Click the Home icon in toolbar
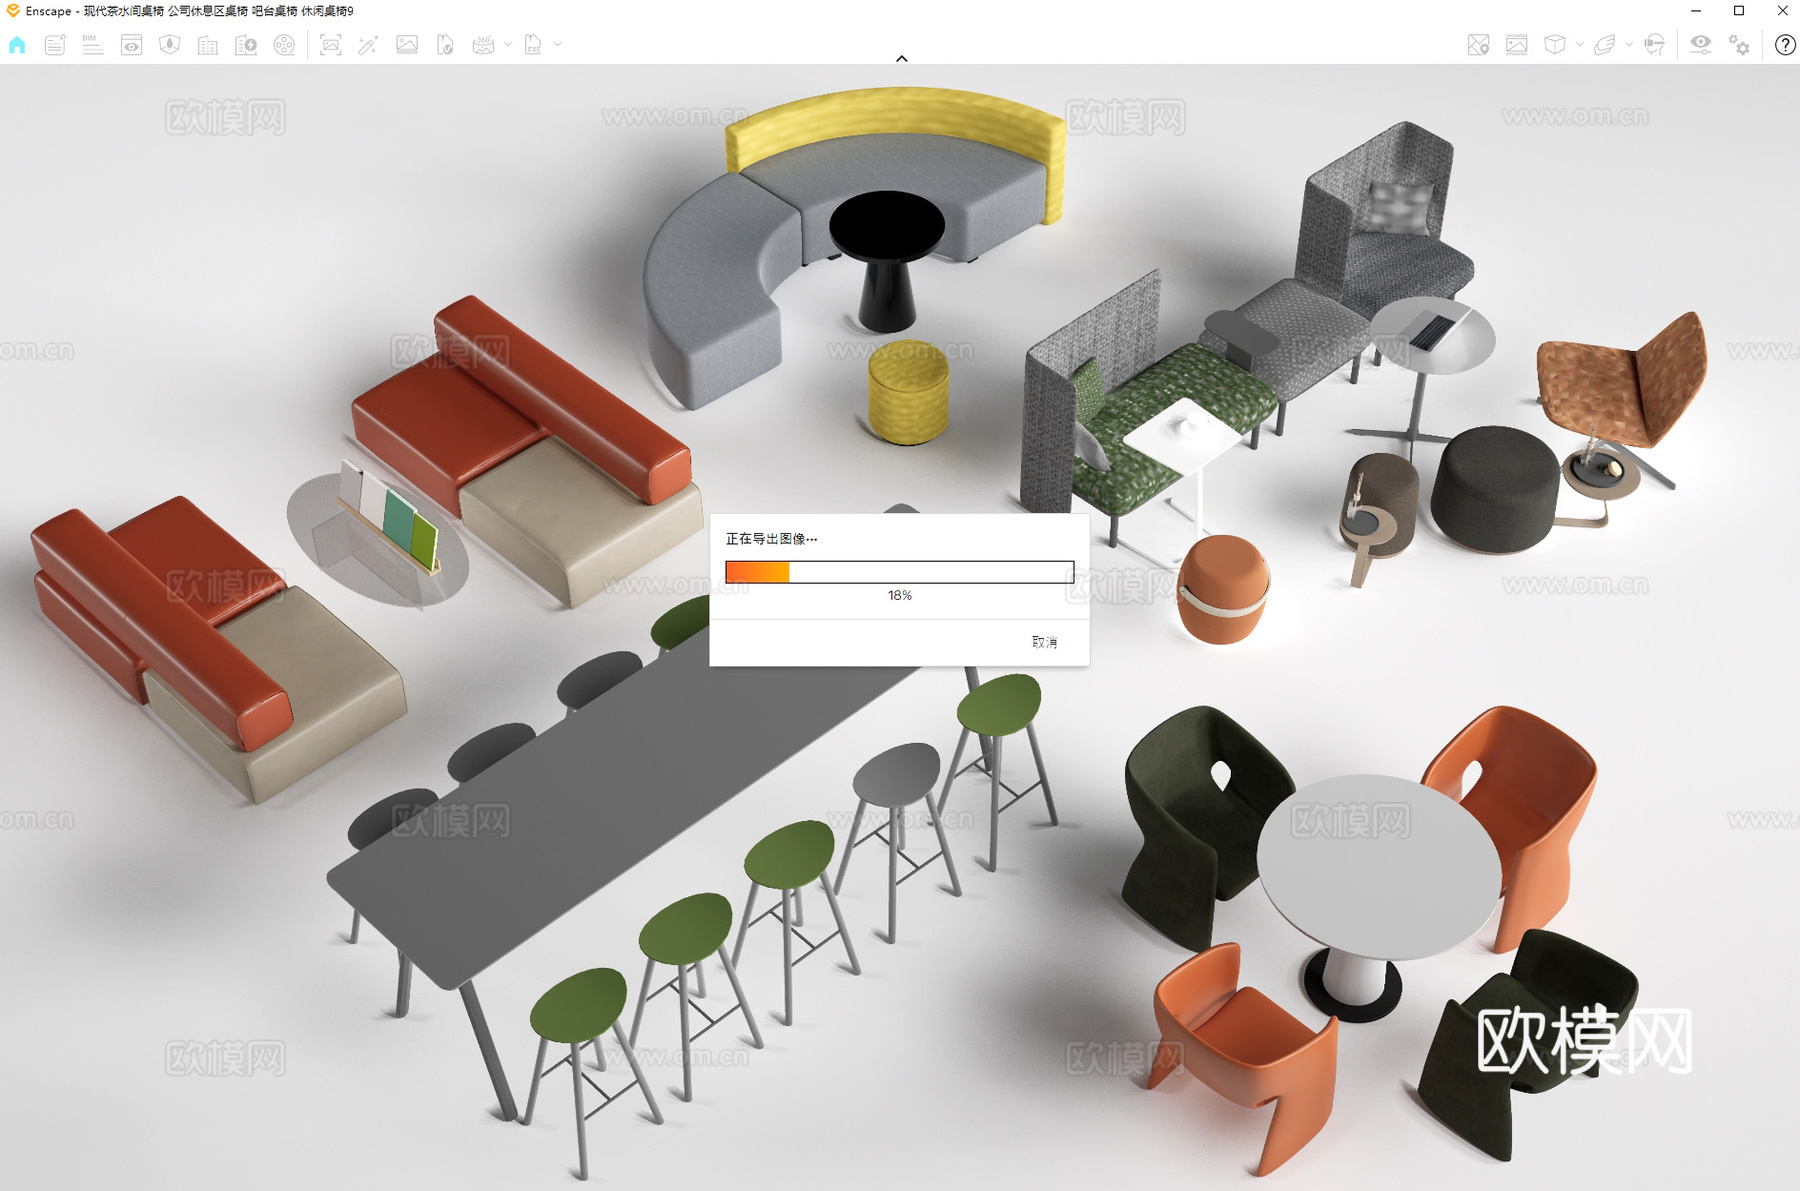 point(17,45)
